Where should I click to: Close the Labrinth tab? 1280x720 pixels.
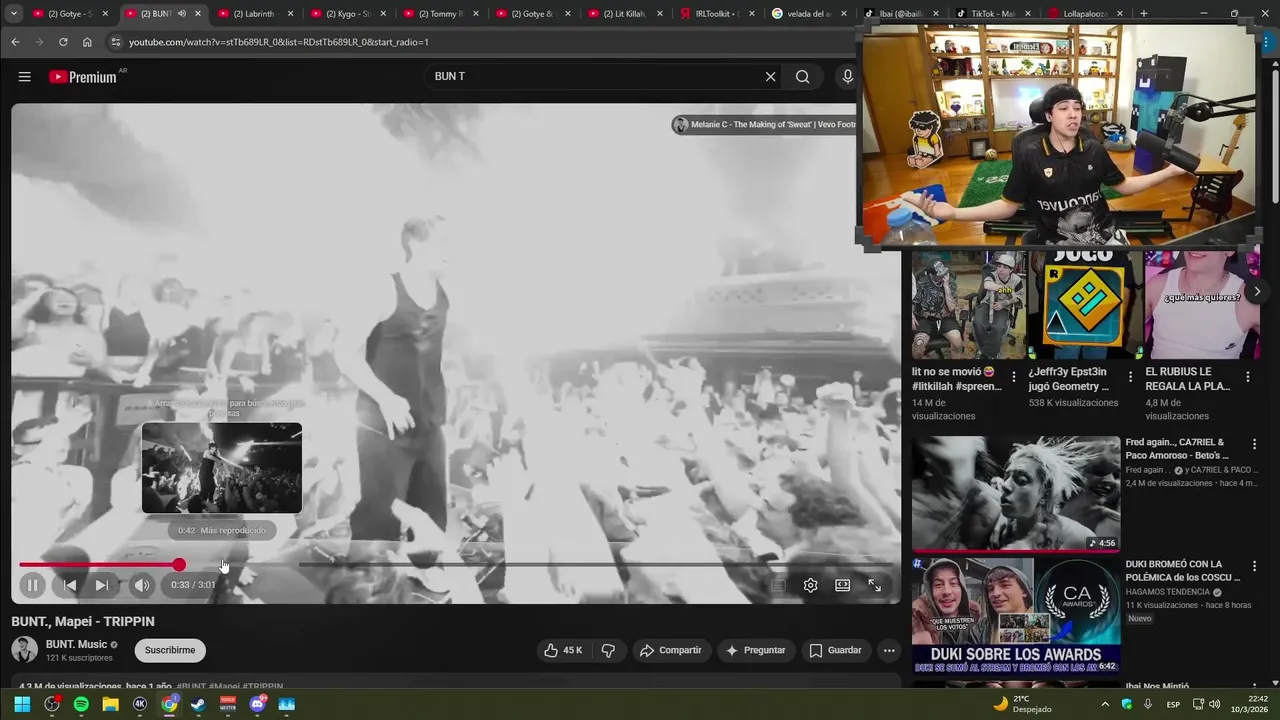(x=289, y=14)
